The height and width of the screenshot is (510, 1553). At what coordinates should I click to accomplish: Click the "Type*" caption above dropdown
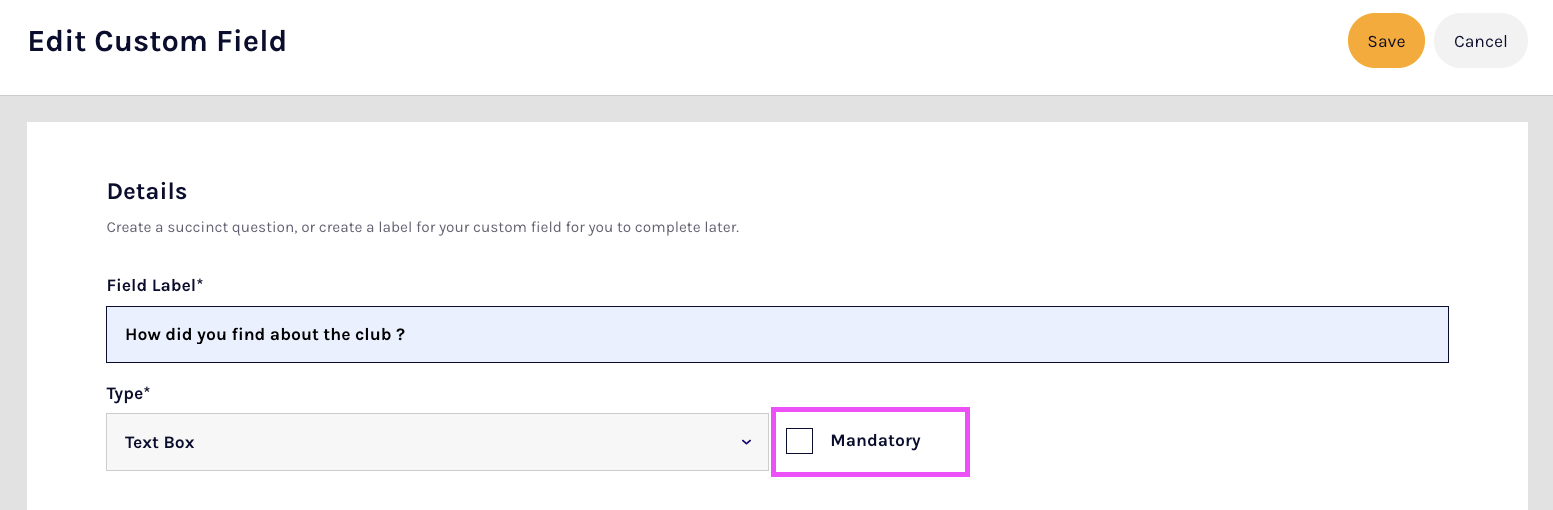pos(128,393)
